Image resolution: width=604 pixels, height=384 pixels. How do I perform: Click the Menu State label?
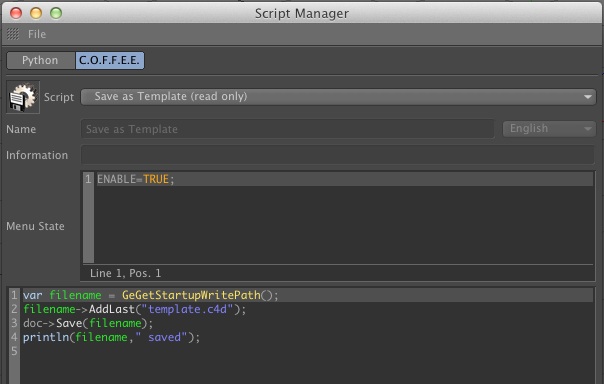pos(35,226)
